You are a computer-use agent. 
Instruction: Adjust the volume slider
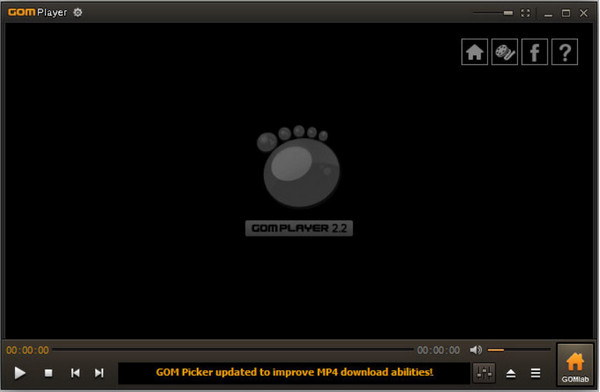pos(519,350)
